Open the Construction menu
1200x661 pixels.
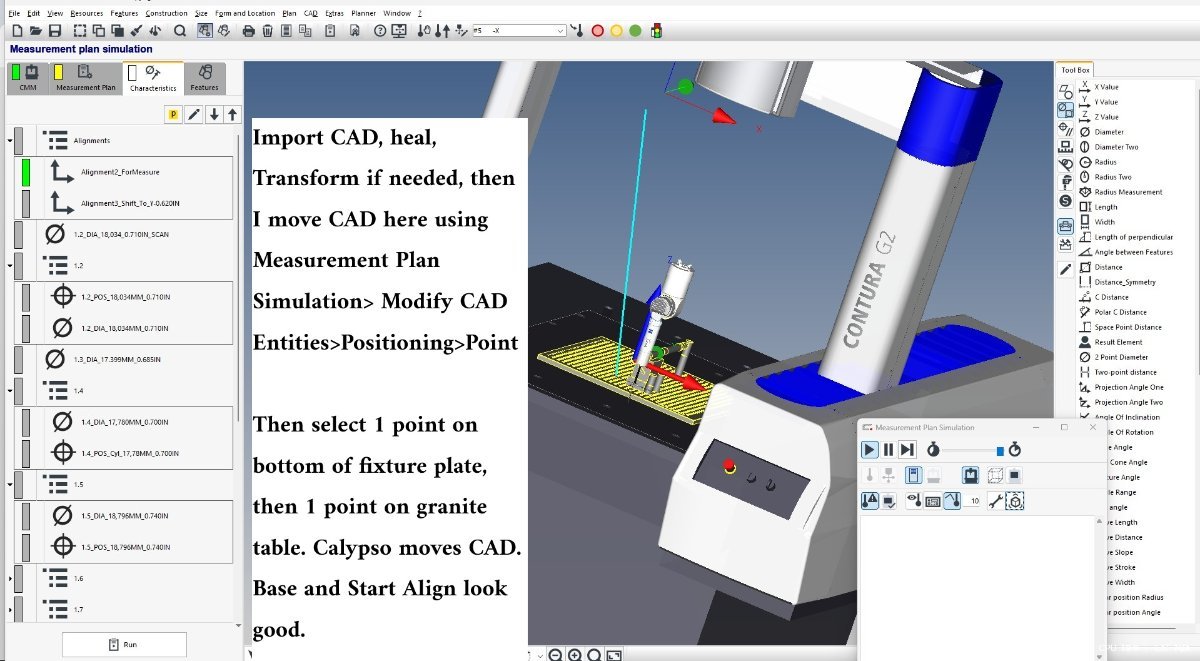[166, 13]
